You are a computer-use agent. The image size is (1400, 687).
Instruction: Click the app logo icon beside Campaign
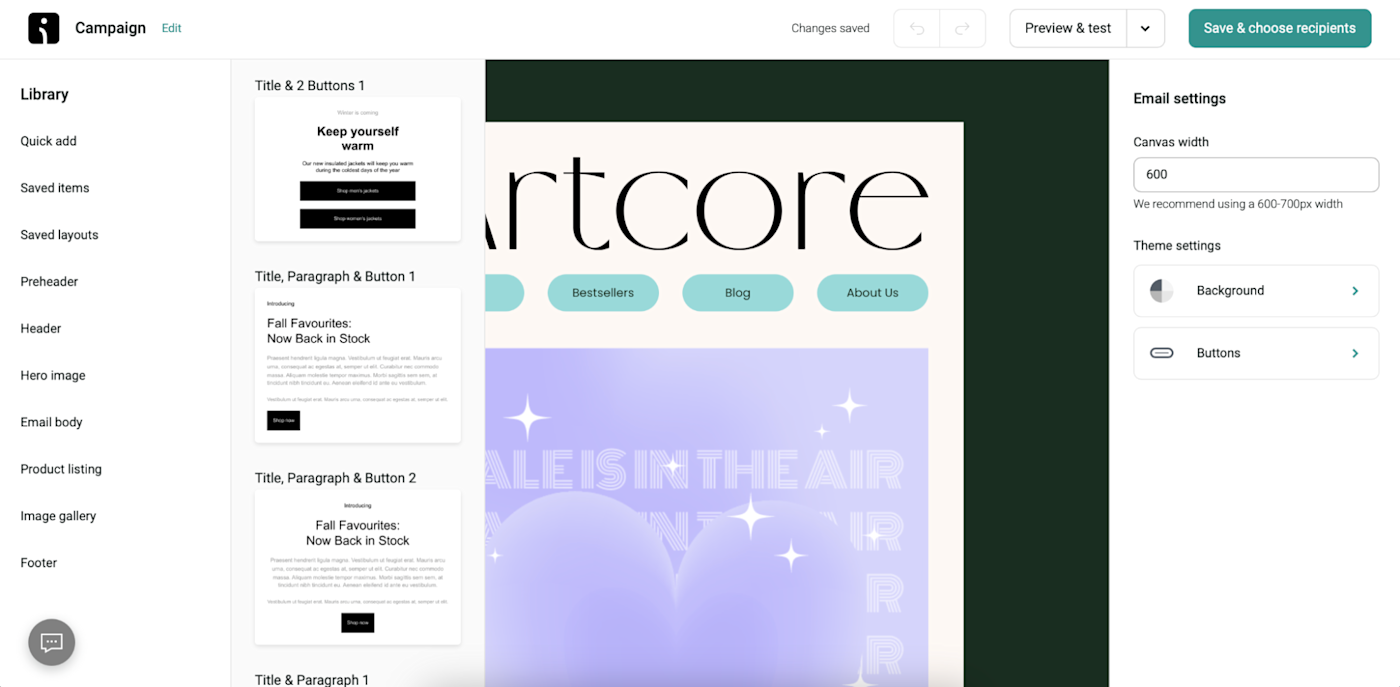[x=43, y=28]
